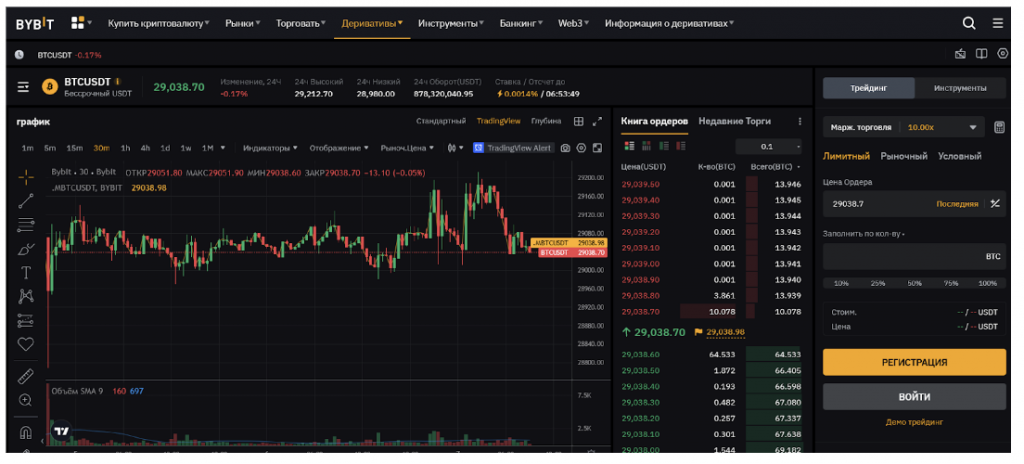
Task: Click the РЕГИСТРАЦИЯ button
Action: click(x=914, y=362)
